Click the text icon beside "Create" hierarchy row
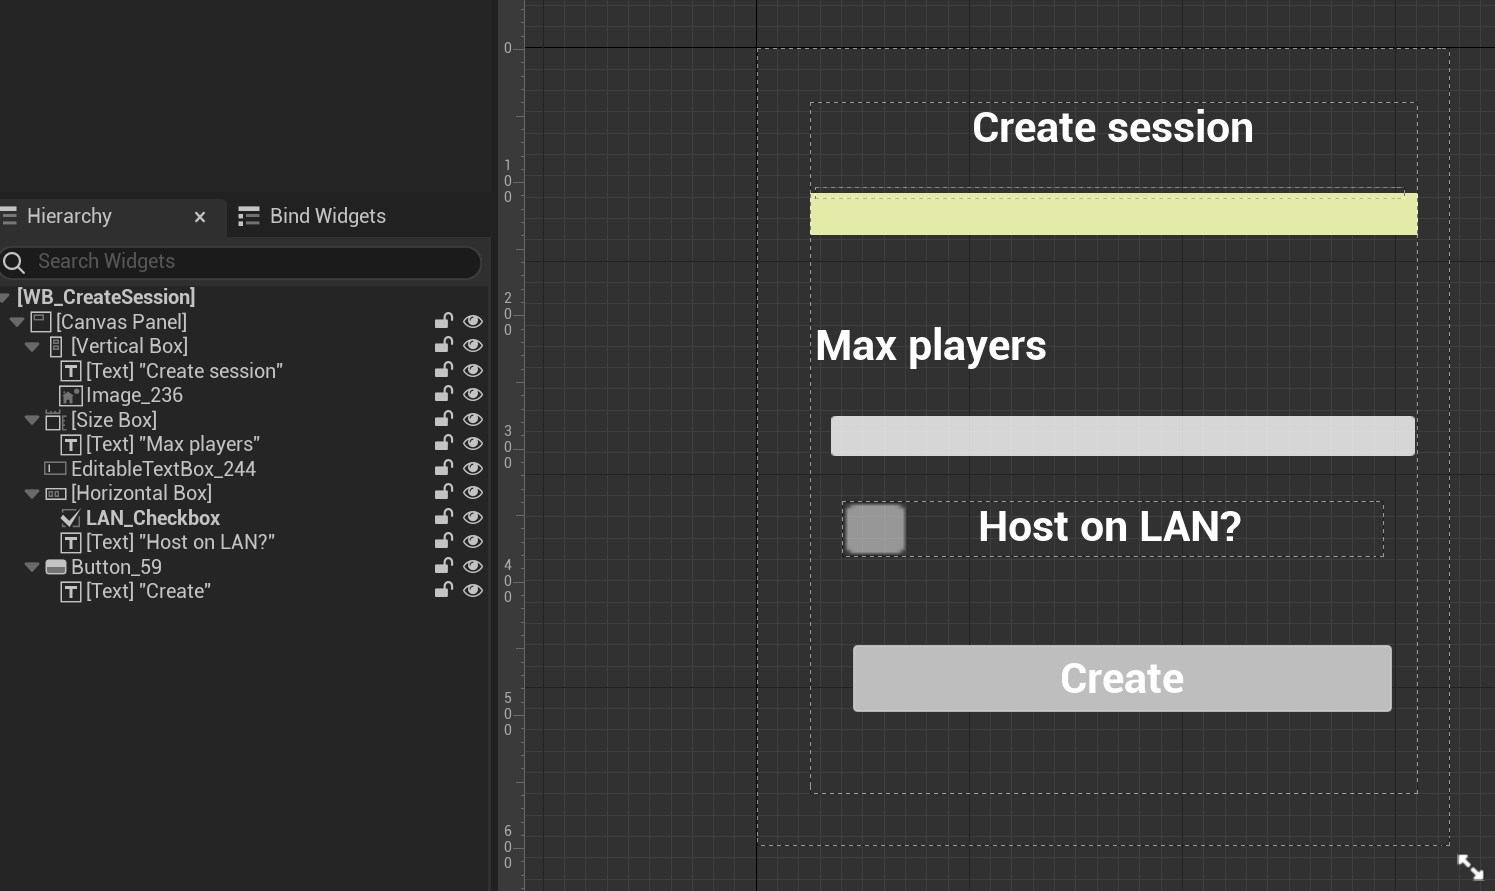The image size is (1495, 891). 71,591
